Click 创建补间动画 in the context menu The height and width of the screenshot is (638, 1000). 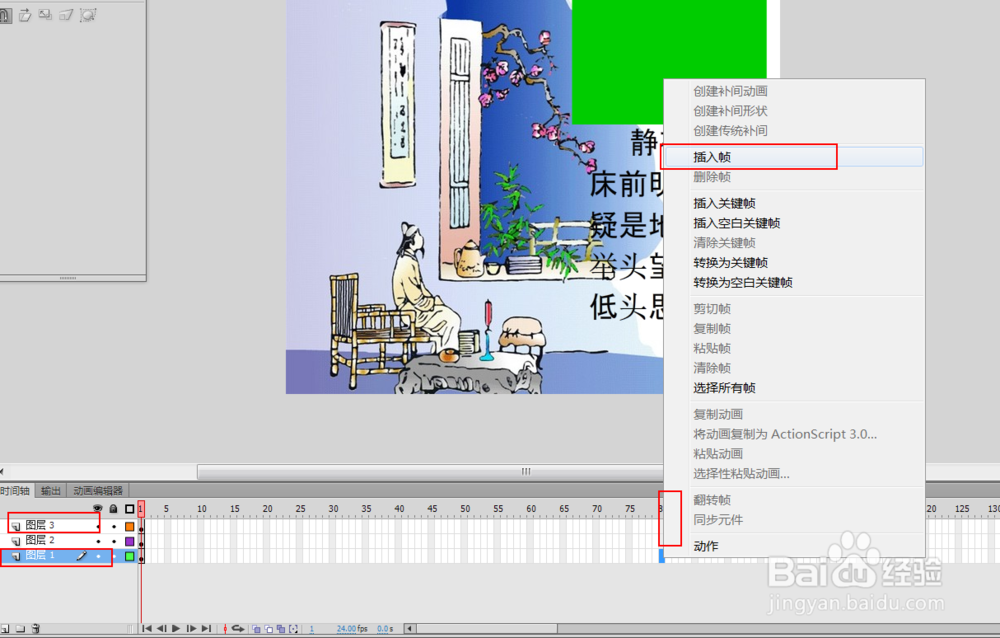point(793,91)
